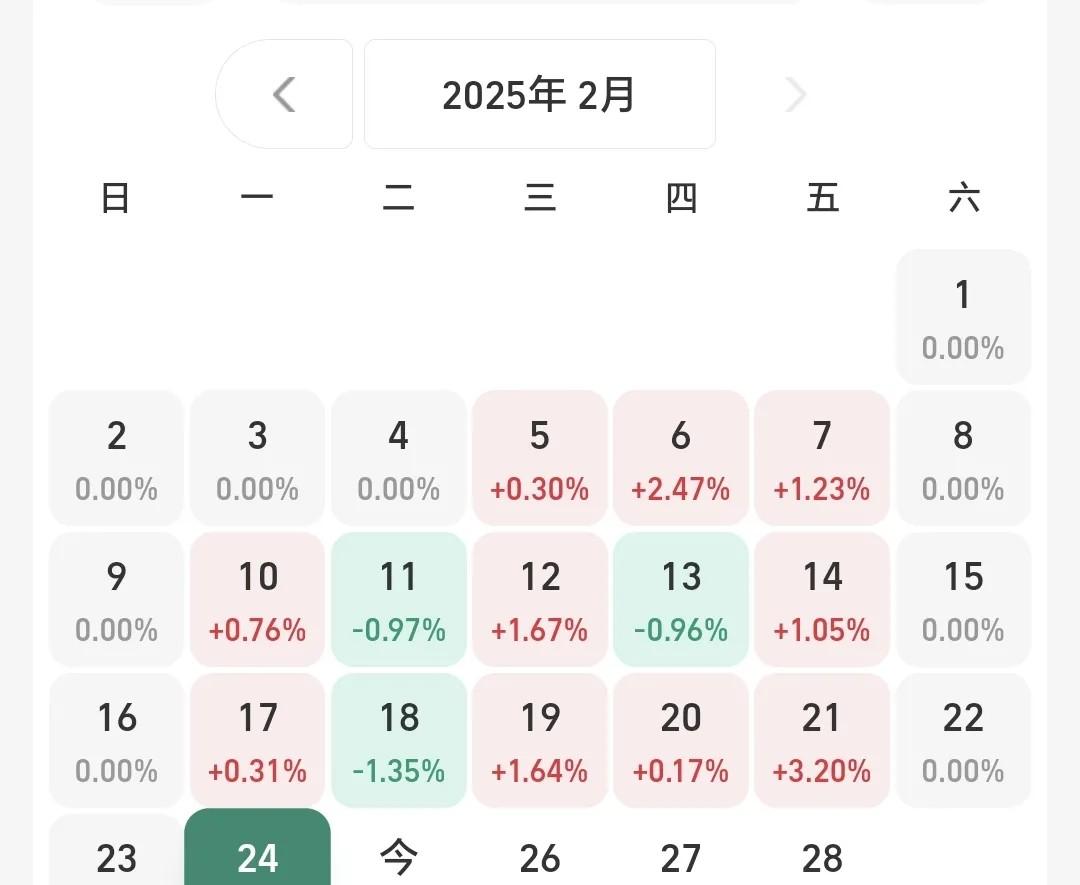The height and width of the screenshot is (885, 1080).
Task: Select February 19 showing +1.64%
Action: pyautogui.click(x=540, y=740)
